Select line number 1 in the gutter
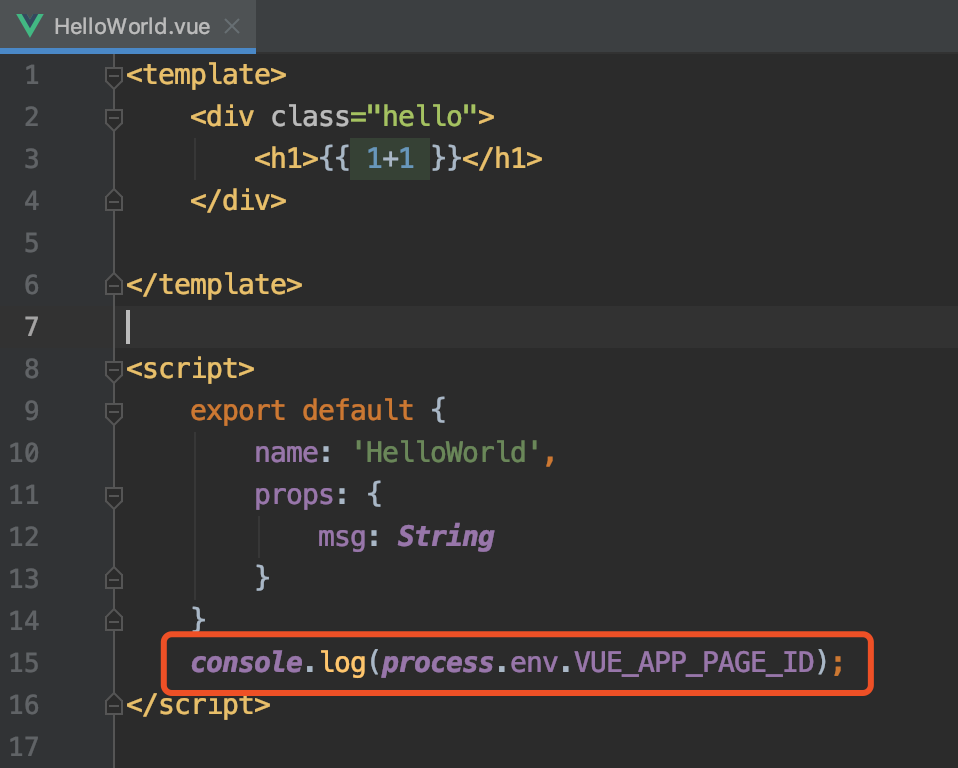The width and height of the screenshot is (958, 768). [x=32, y=75]
